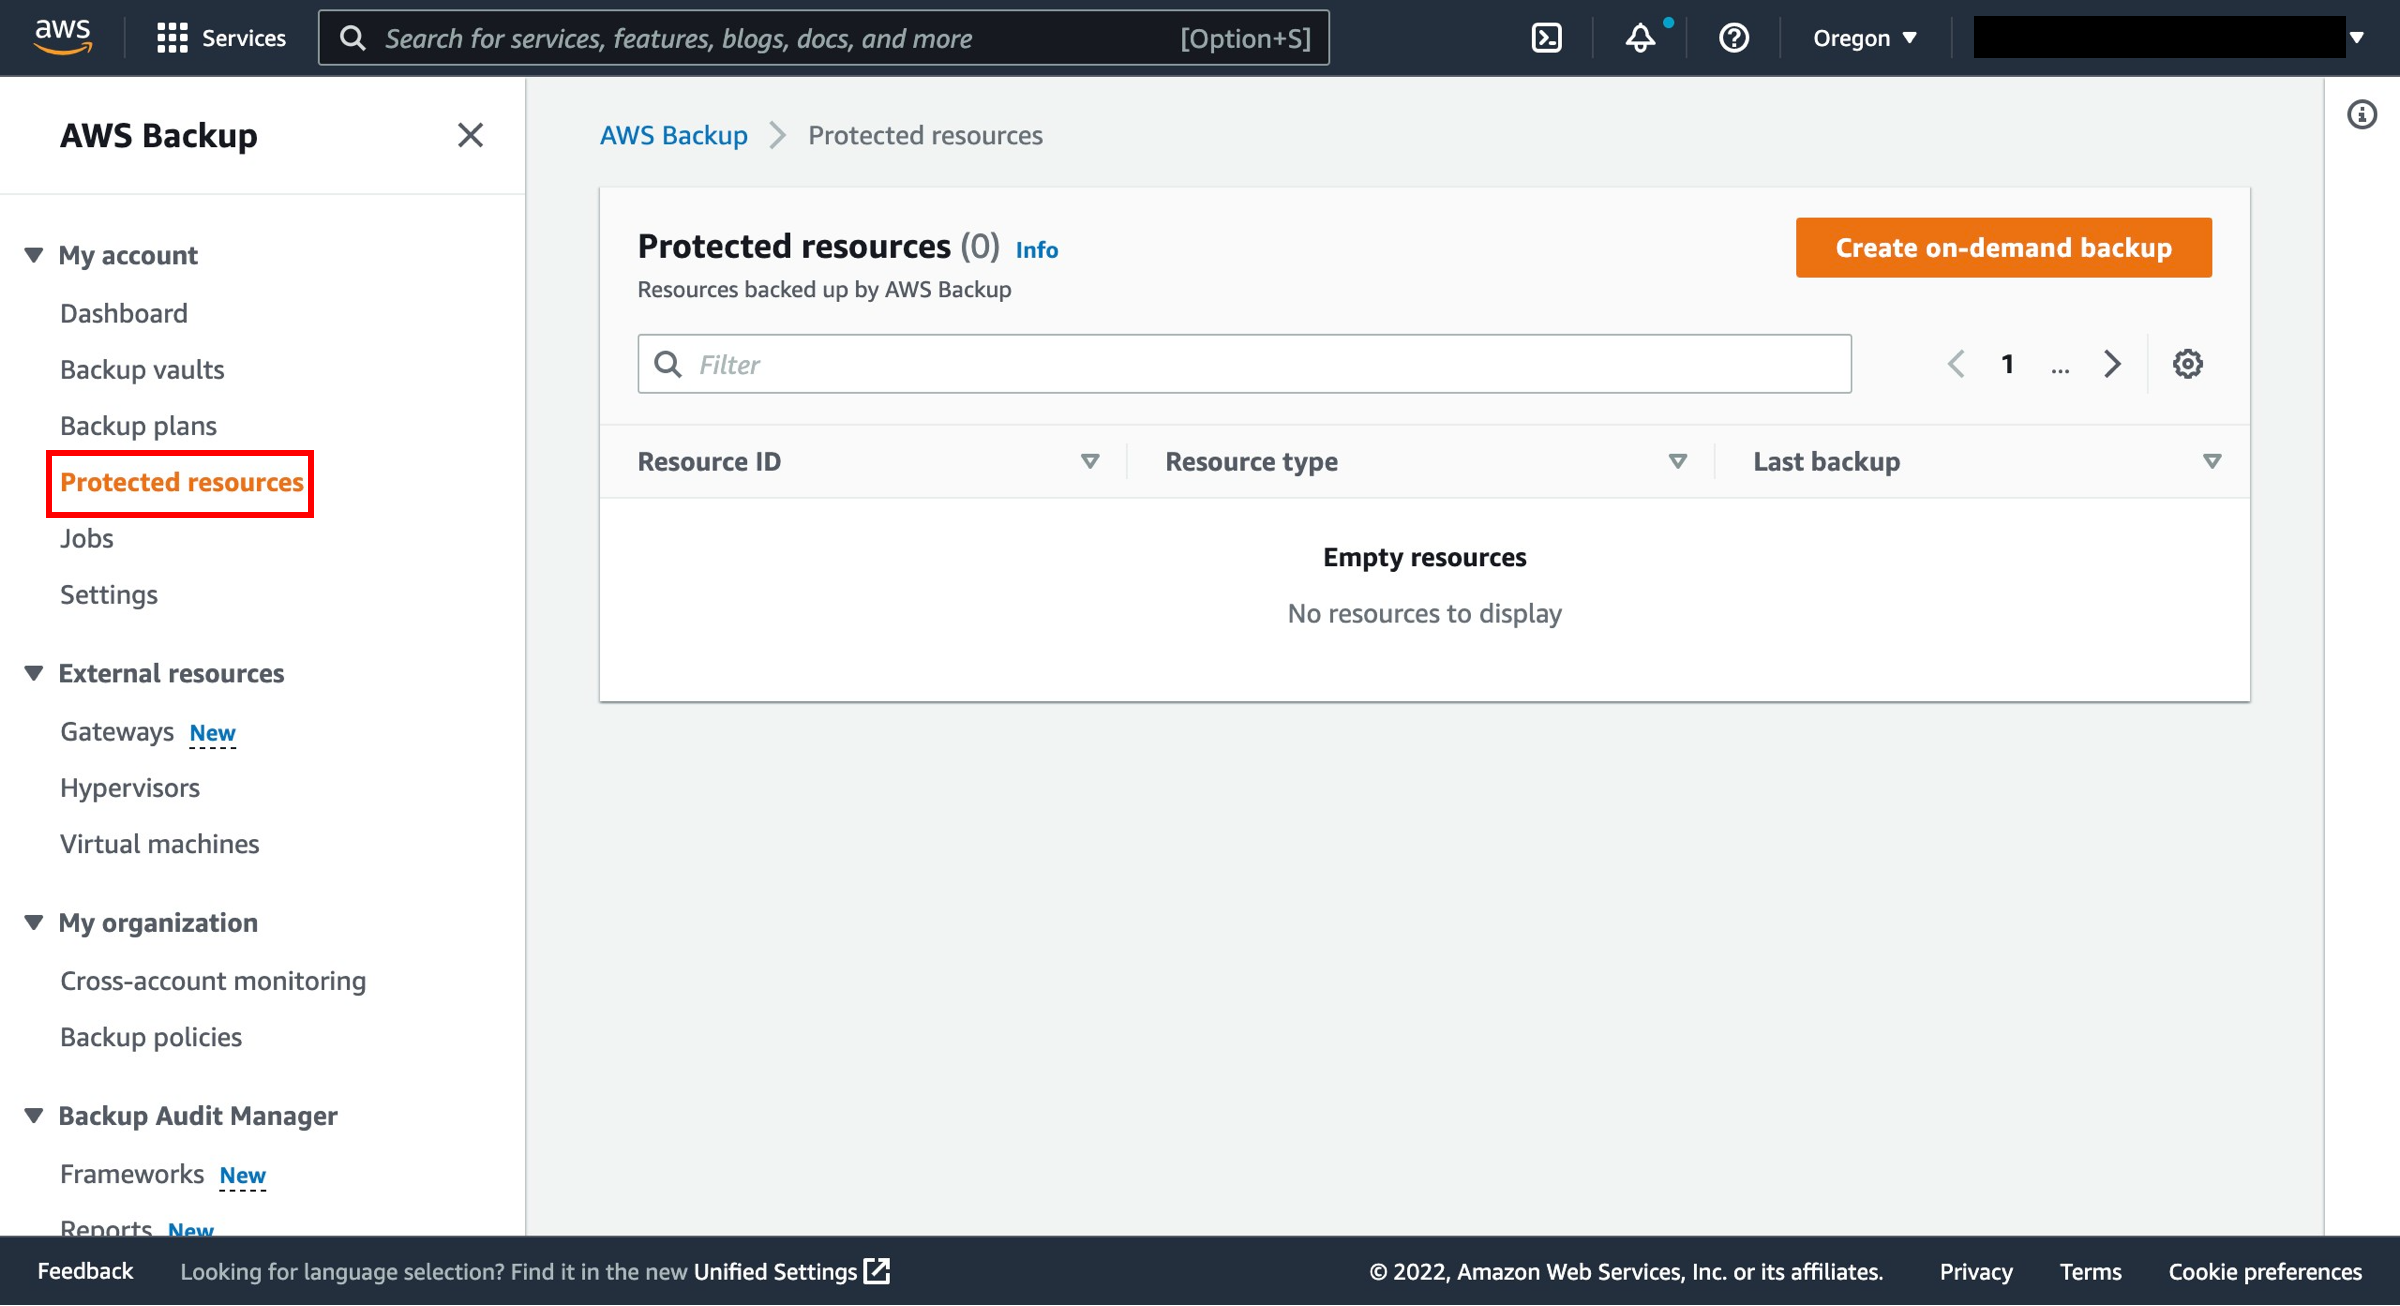The height and width of the screenshot is (1306, 2400).
Task: Select page number 1
Action: tap(2007, 364)
